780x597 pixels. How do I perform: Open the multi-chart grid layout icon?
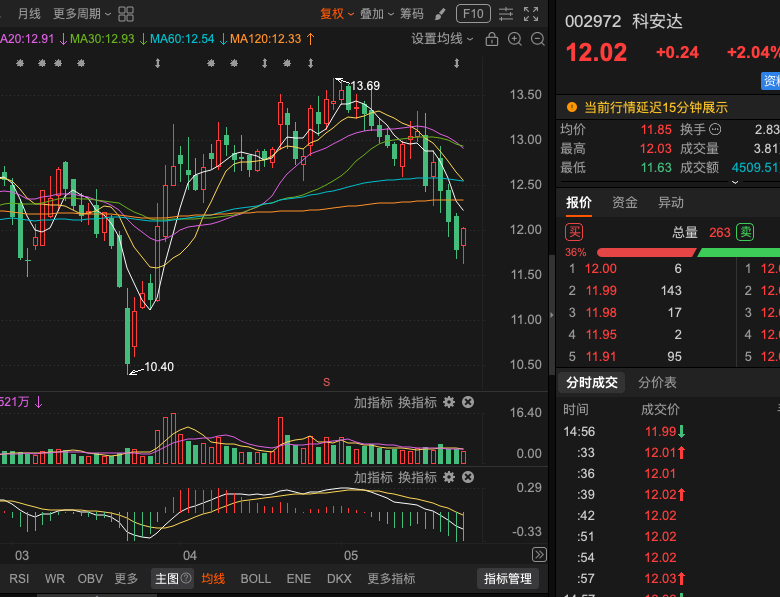126,14
